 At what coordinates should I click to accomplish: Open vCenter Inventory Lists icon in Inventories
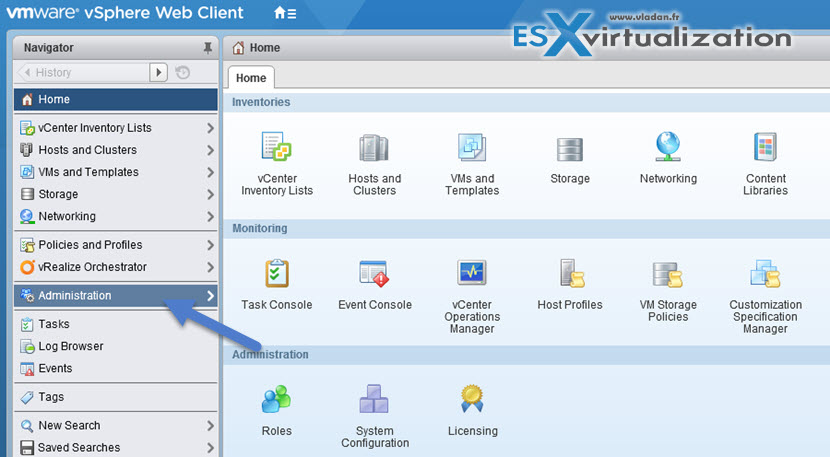click(276, 147)
